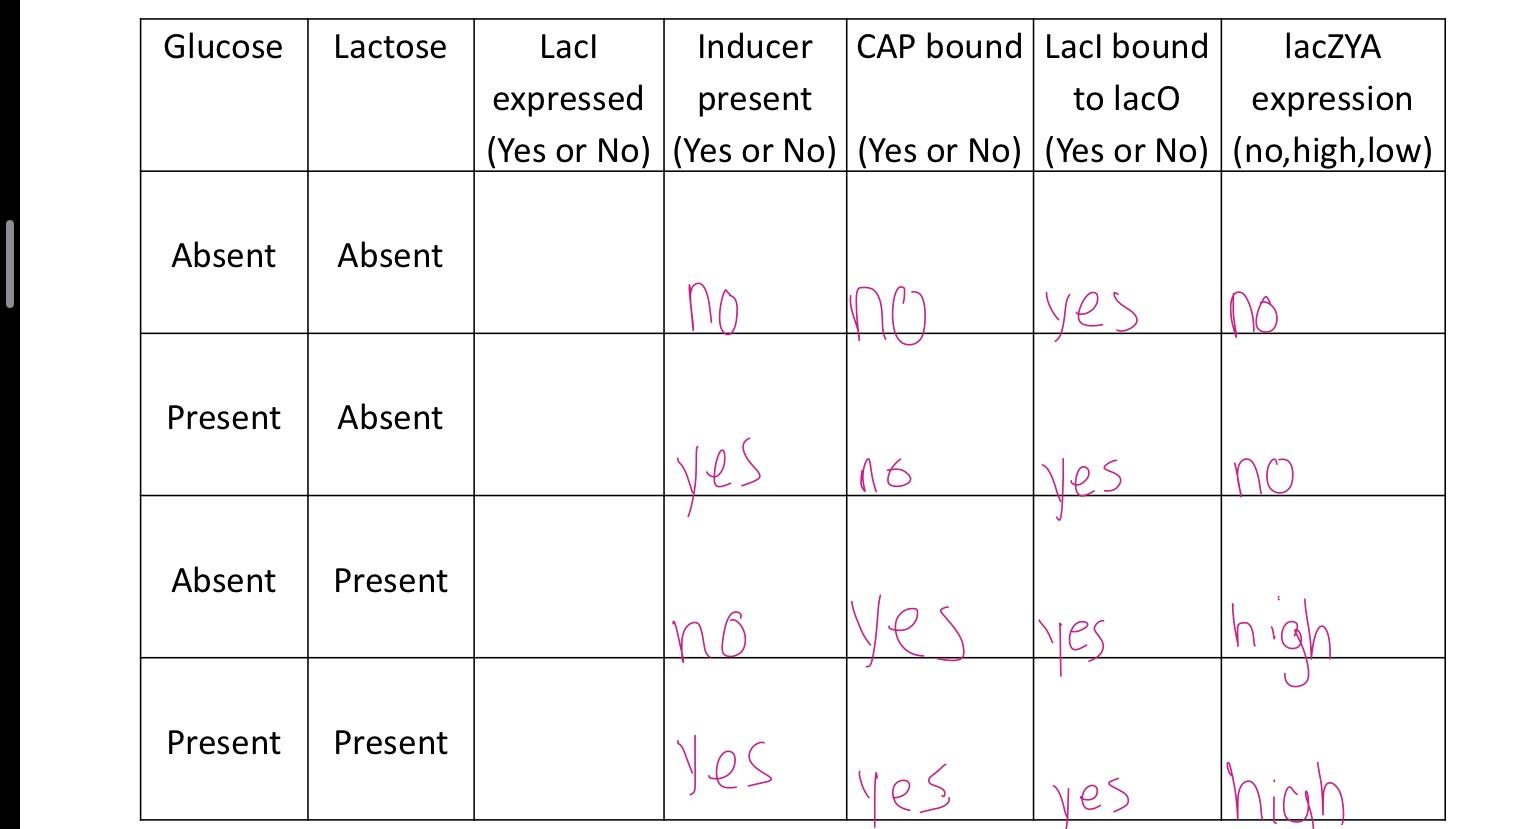Image resolution: width=1520 pixels, height=829 pixels.
Task: Click 'Present' Glucose cell in second data row
Action: pos(224,416)
